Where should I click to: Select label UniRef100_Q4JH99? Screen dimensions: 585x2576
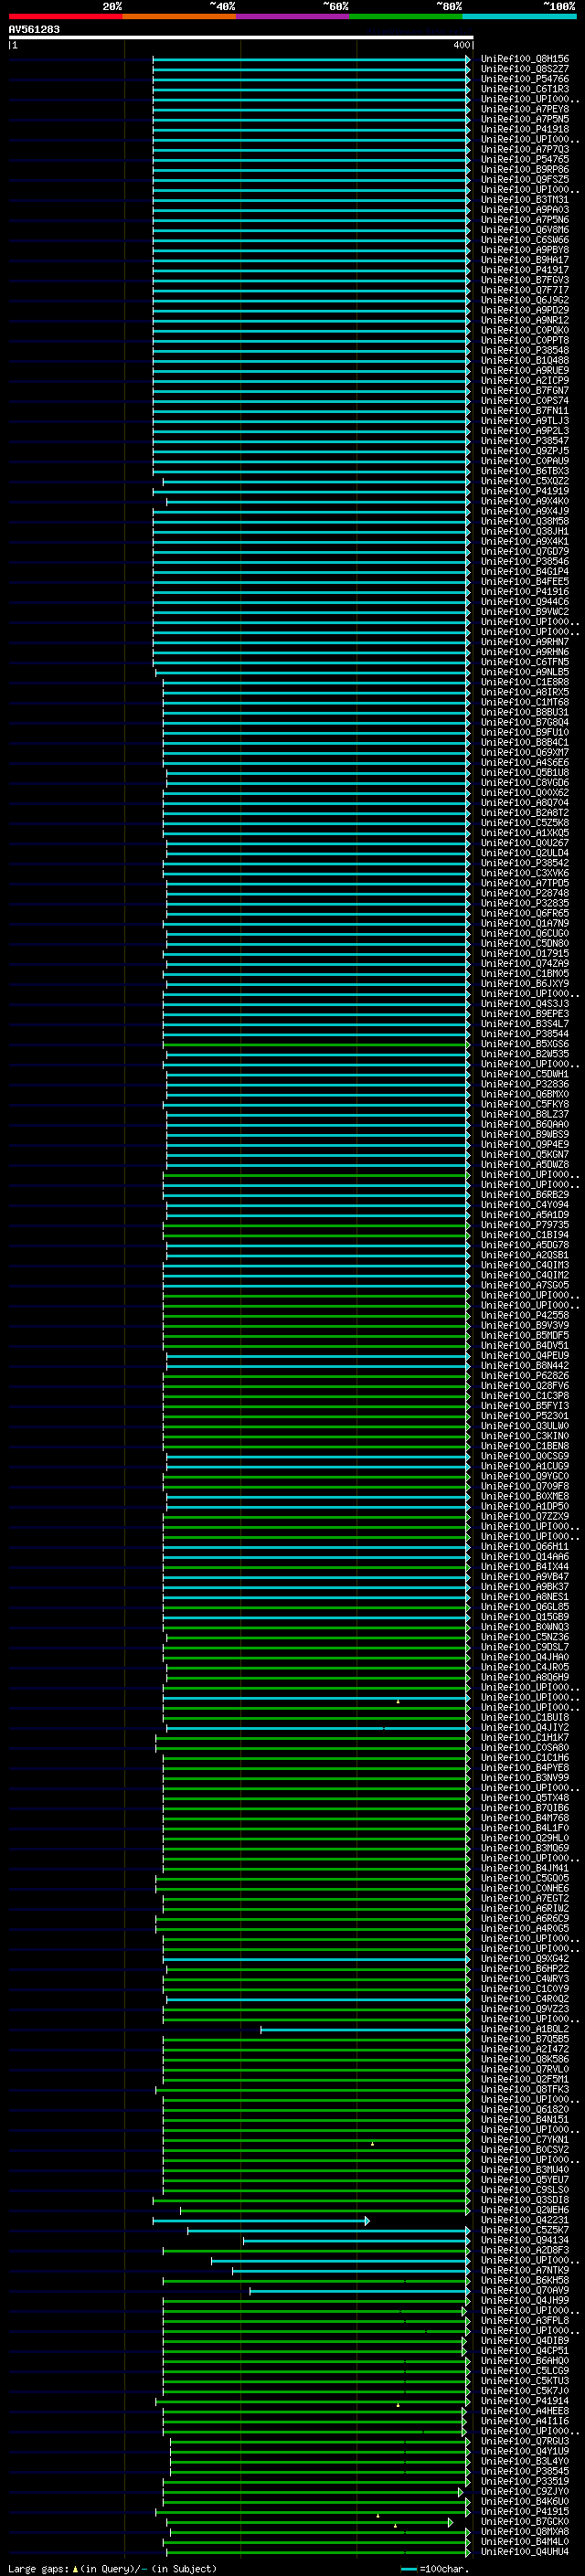[524, 2301]
